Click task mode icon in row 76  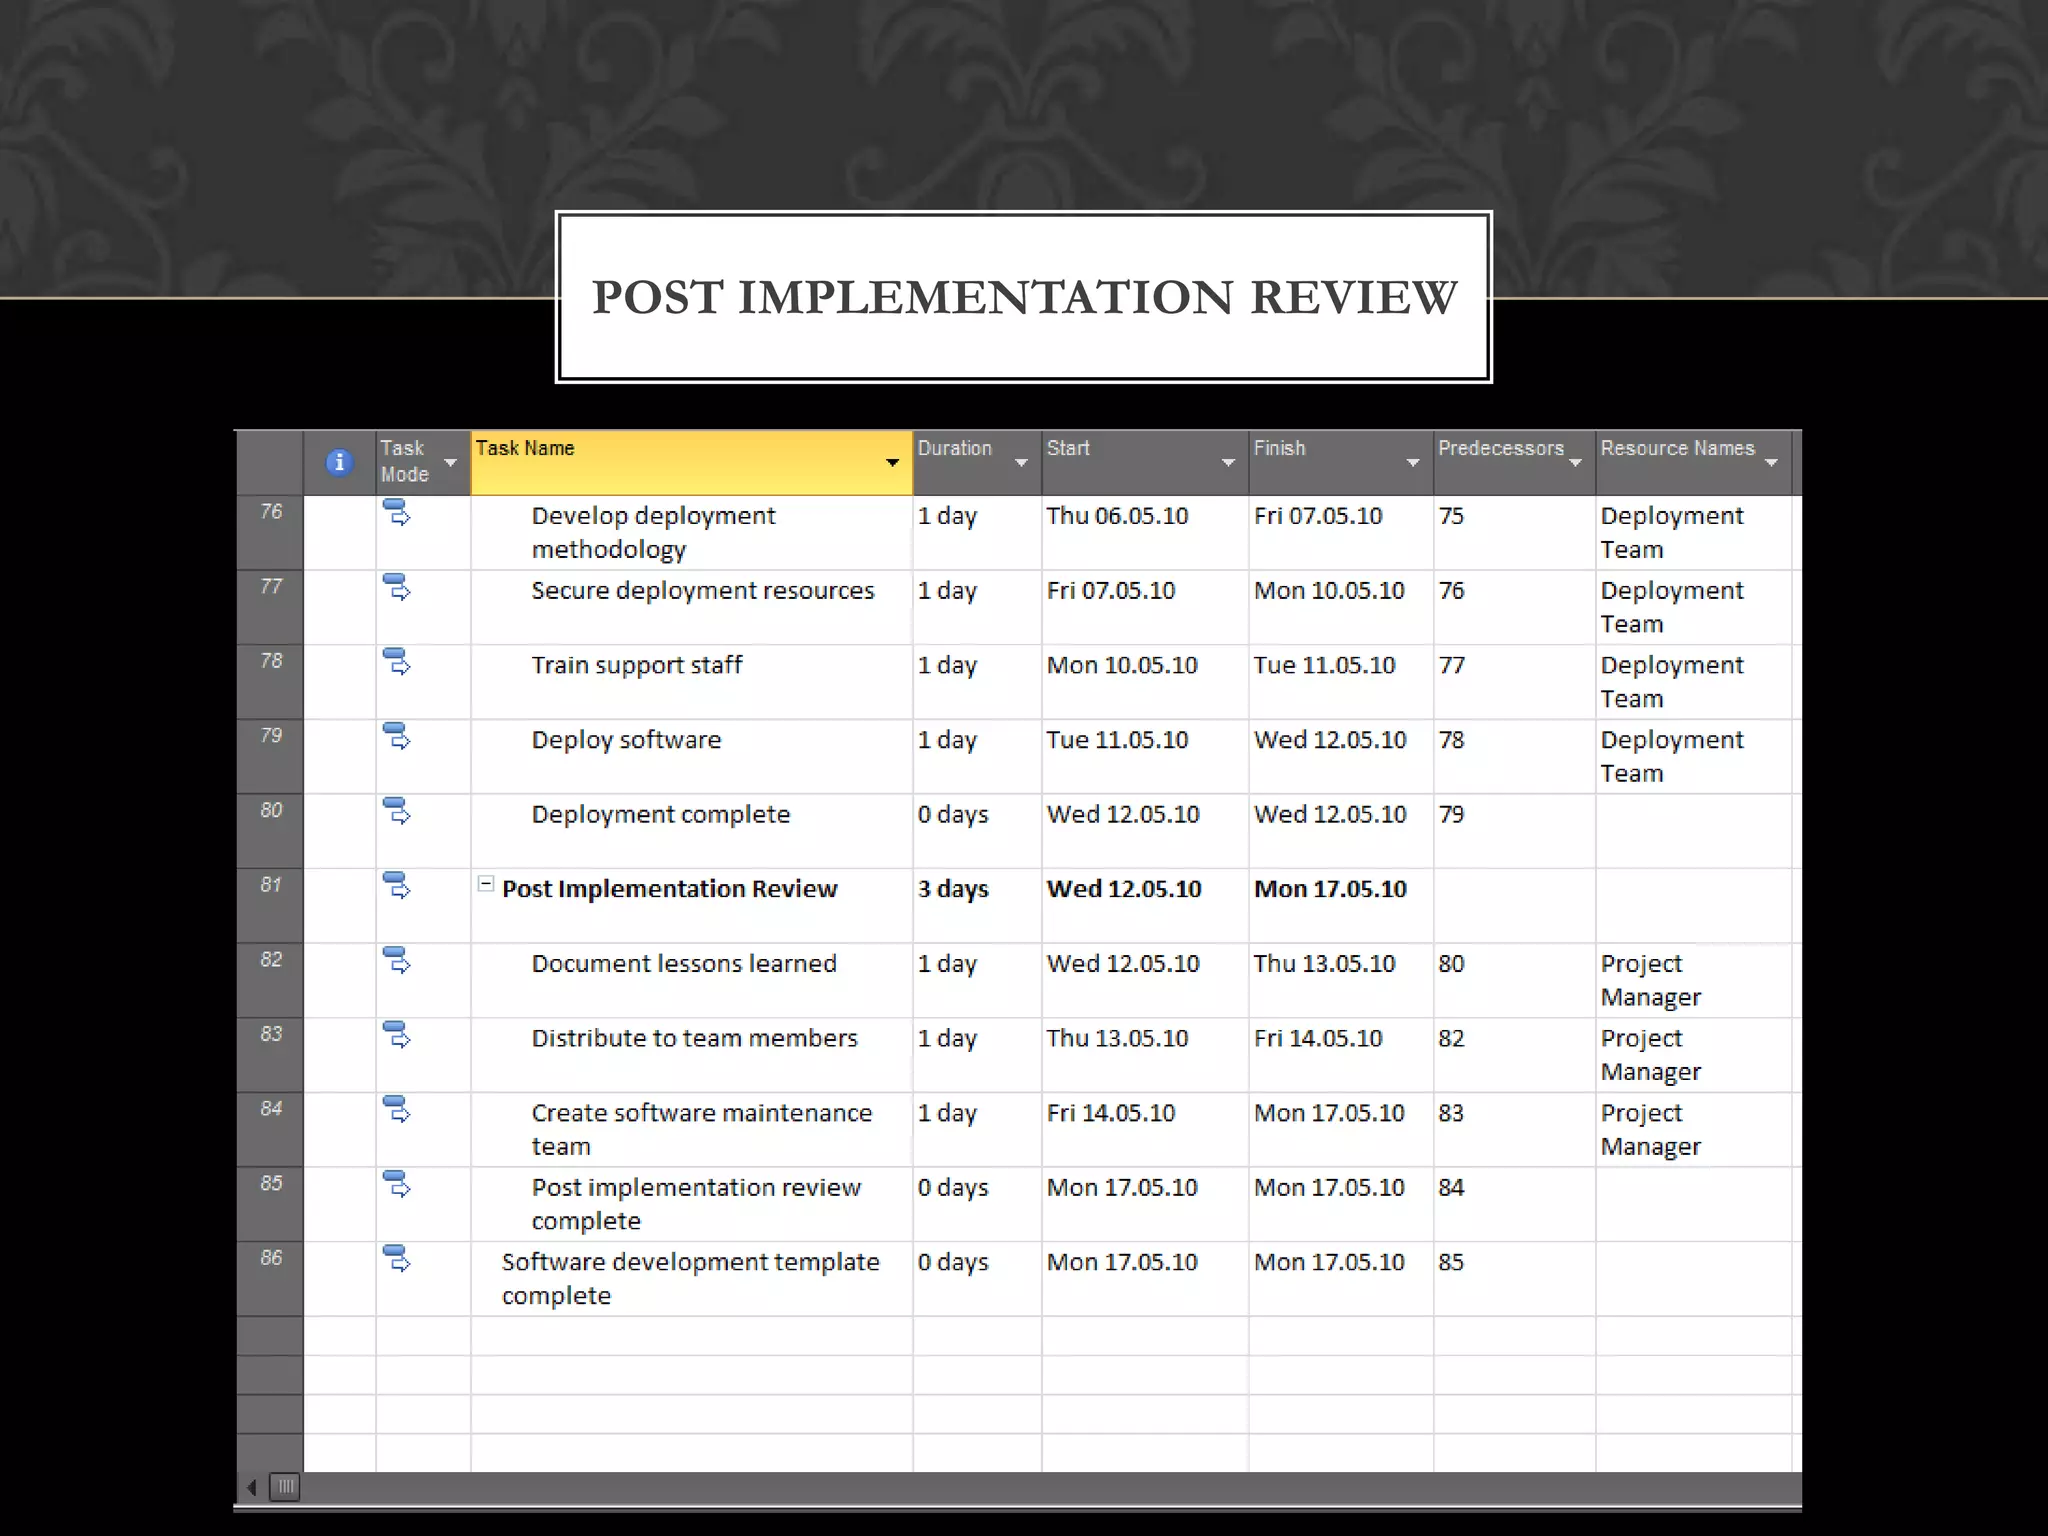coord(397,514)
